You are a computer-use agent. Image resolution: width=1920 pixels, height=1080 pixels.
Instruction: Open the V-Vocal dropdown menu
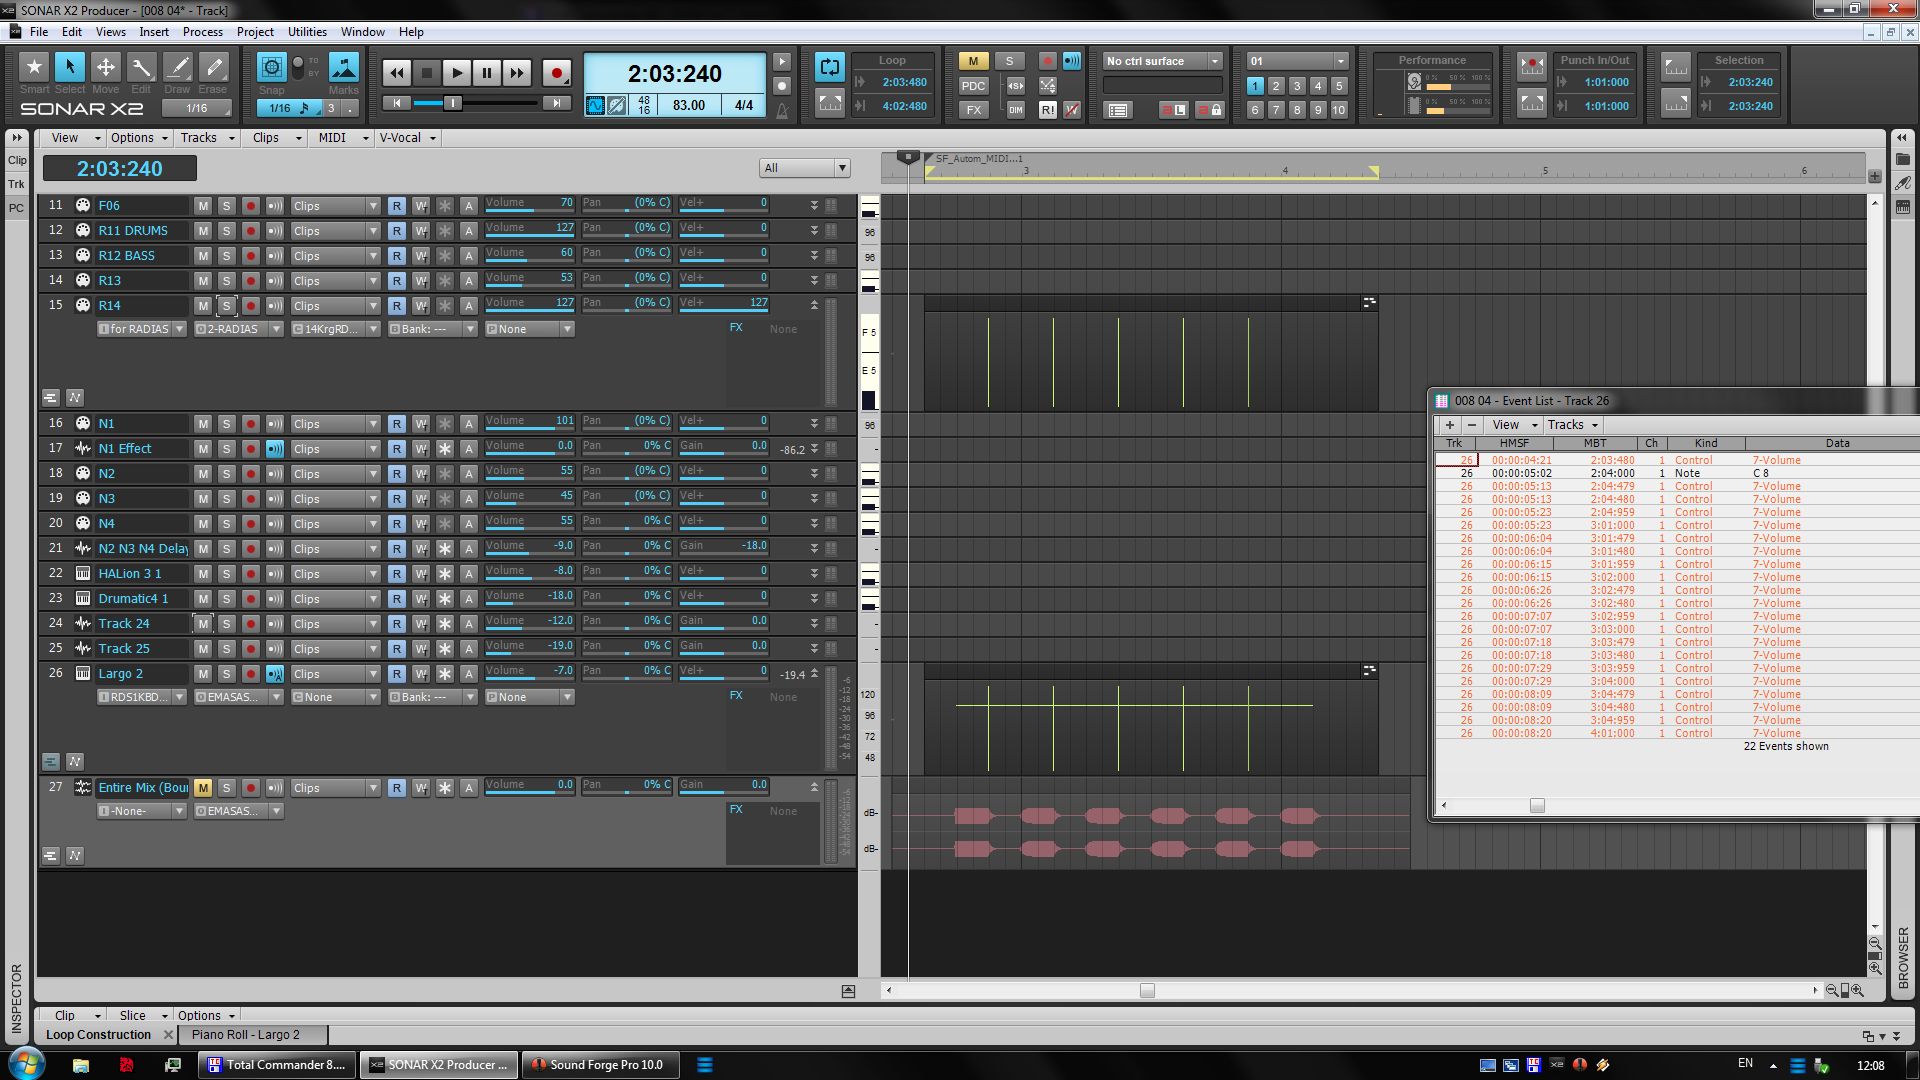[407, 138]
